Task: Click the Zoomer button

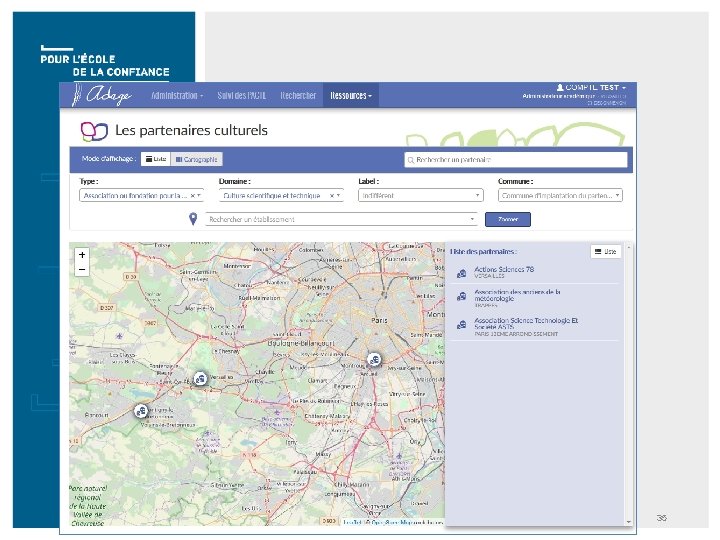Action: pos(508,219)
